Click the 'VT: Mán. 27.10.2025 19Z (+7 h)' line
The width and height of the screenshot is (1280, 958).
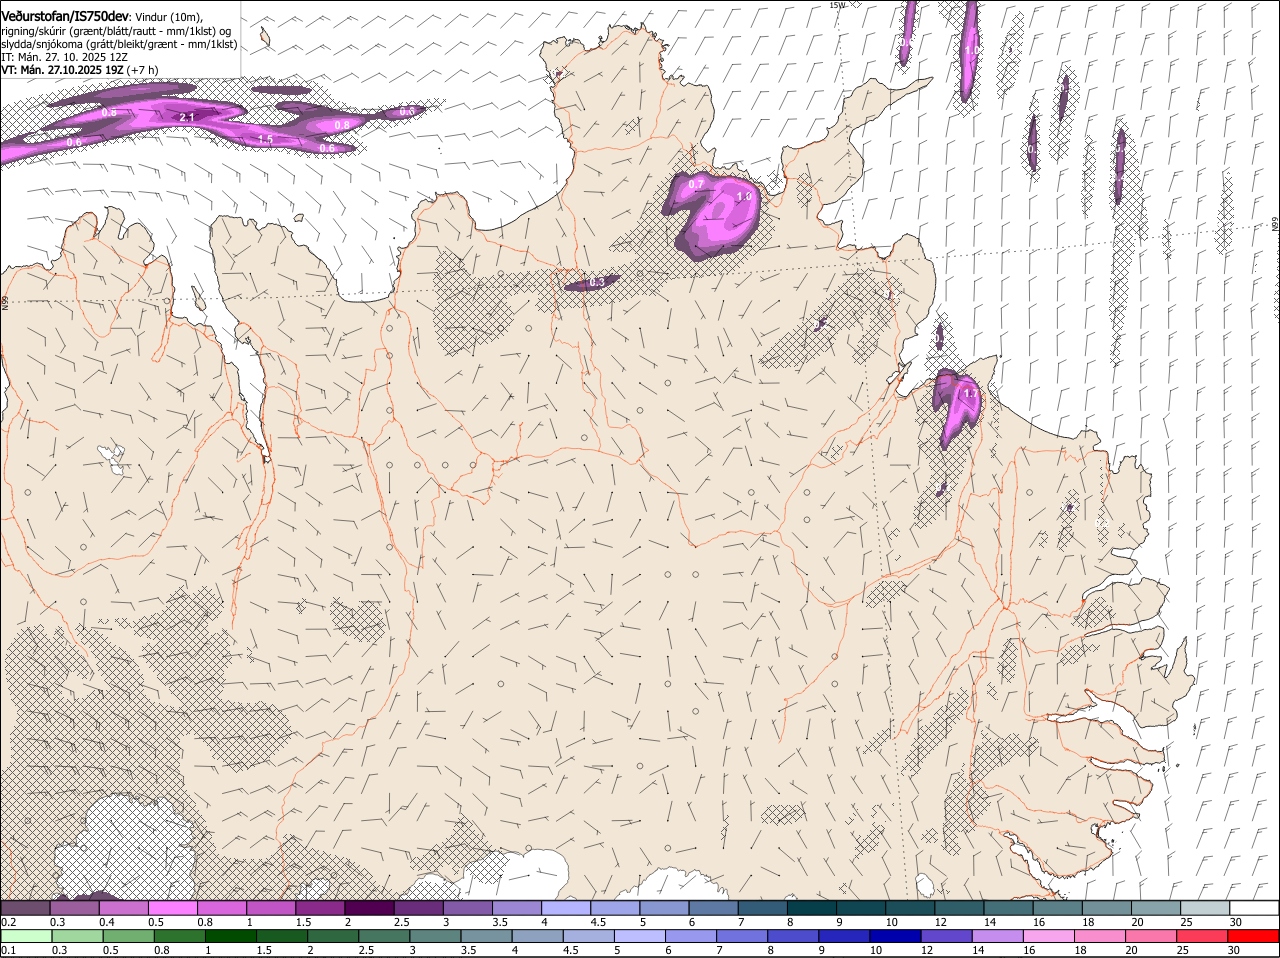[x=79, y=70]
